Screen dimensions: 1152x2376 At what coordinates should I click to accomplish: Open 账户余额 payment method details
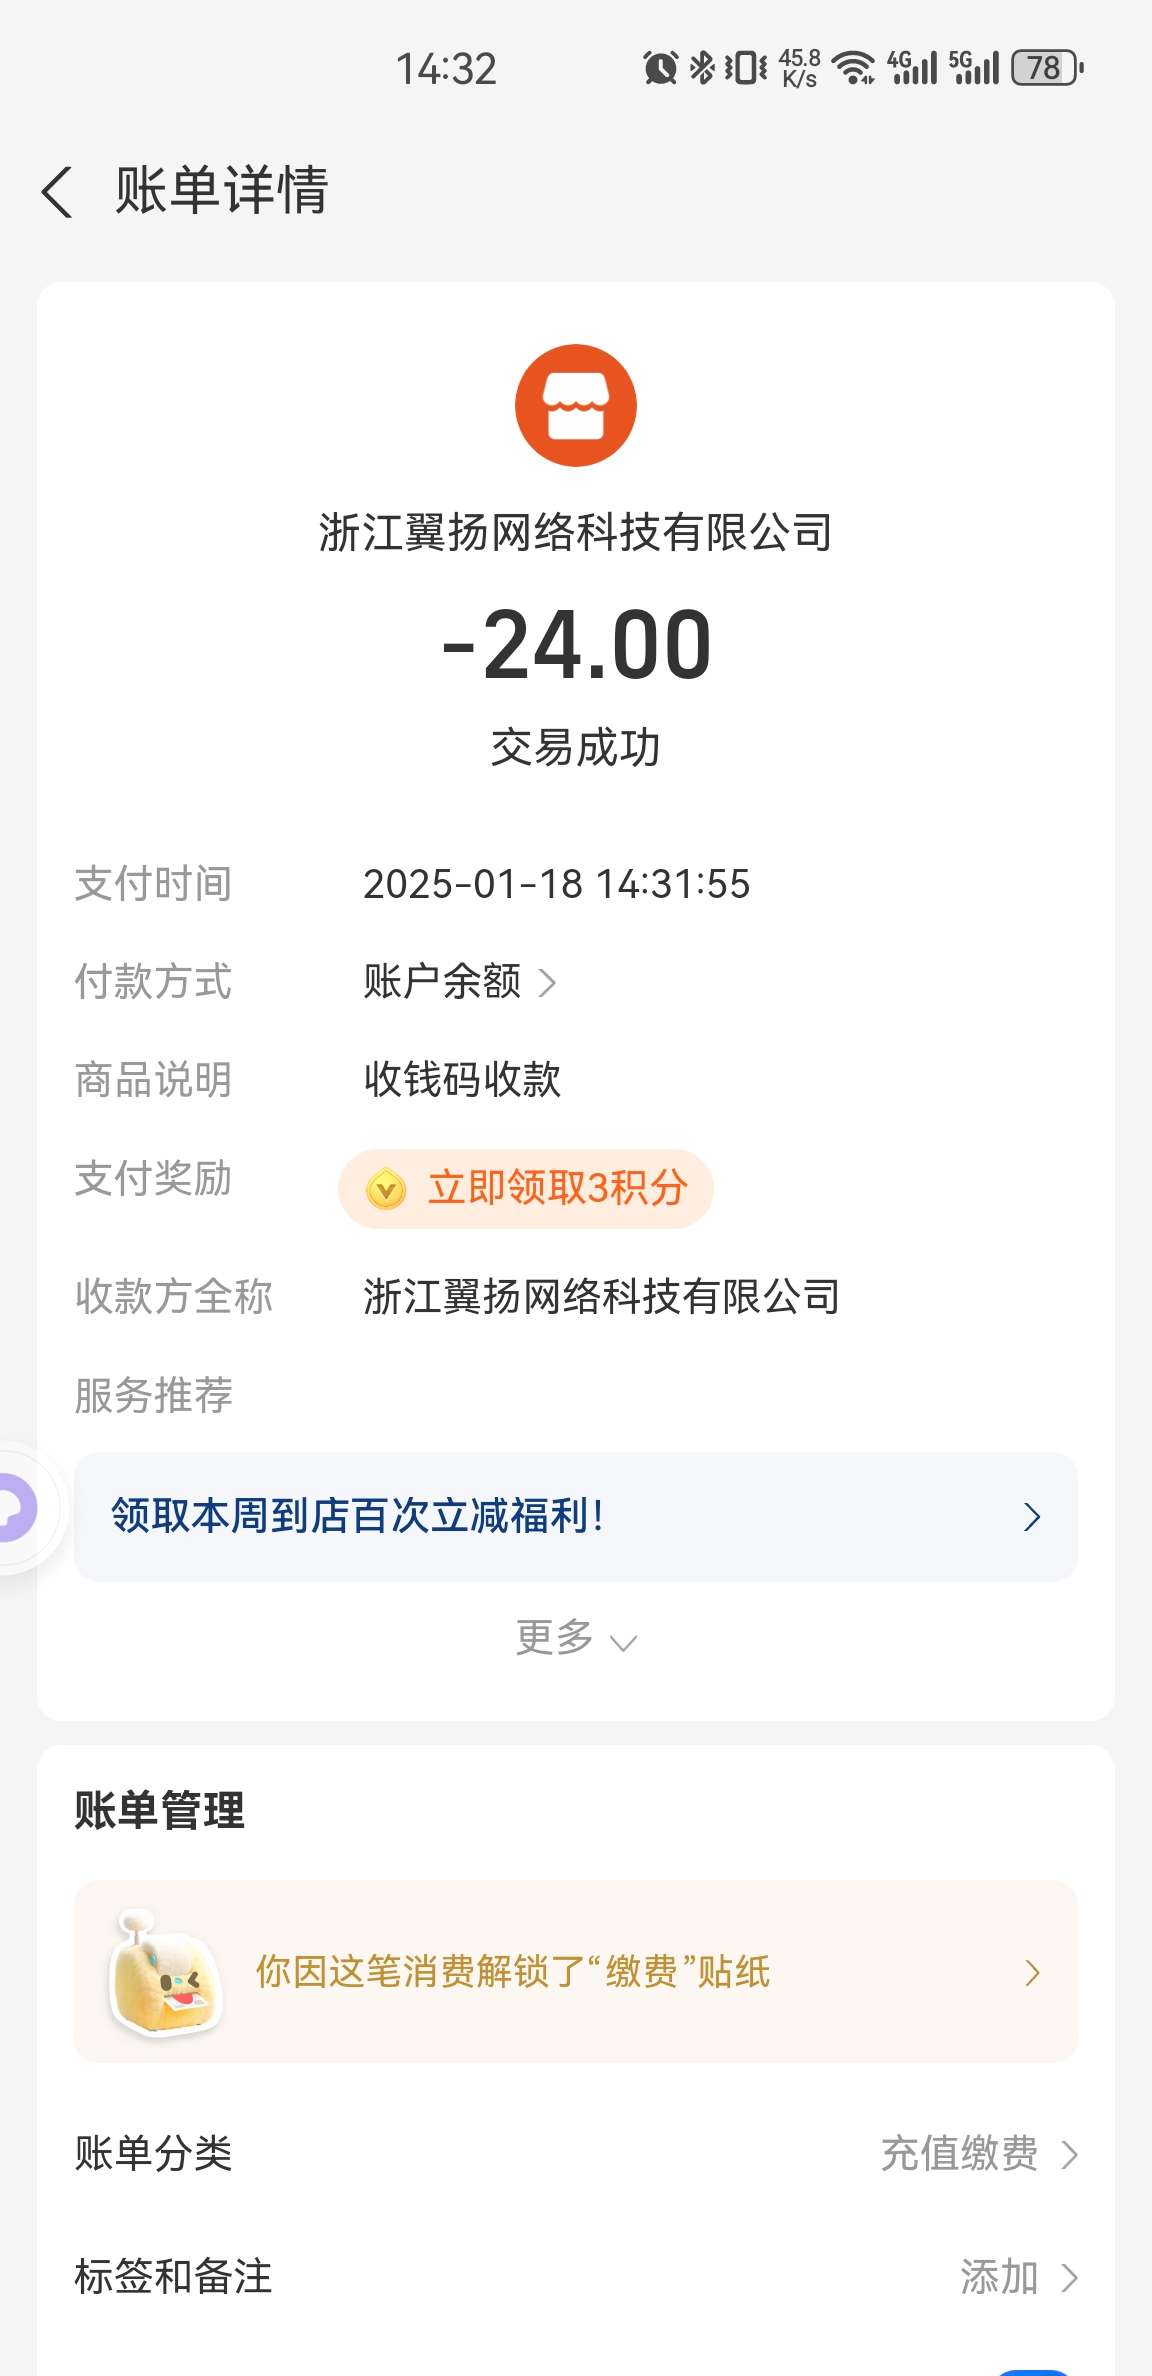coord(459,982)
